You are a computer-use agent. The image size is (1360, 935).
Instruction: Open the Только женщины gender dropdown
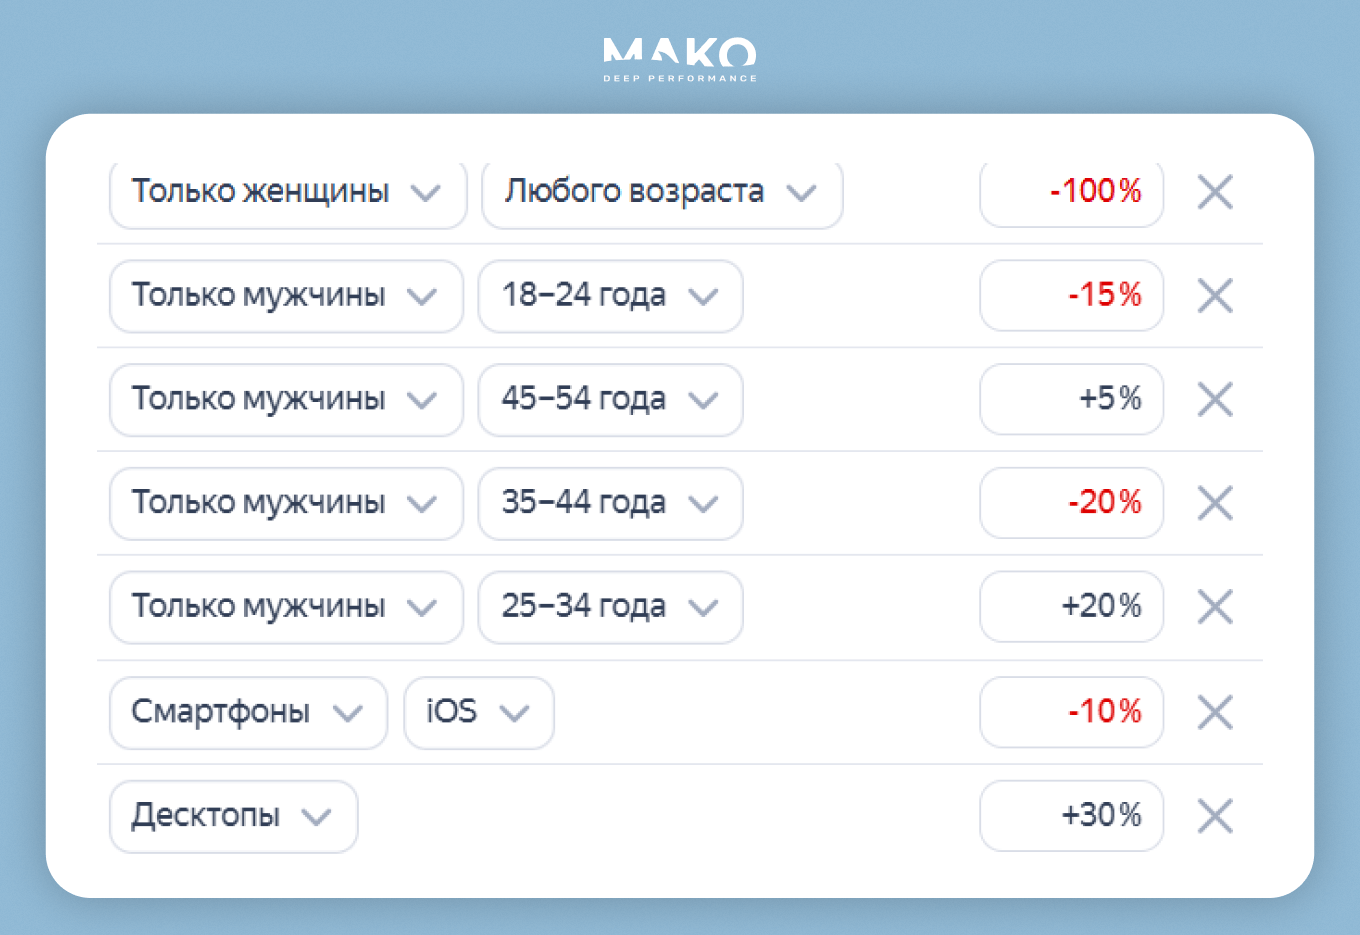click(287, 192)
